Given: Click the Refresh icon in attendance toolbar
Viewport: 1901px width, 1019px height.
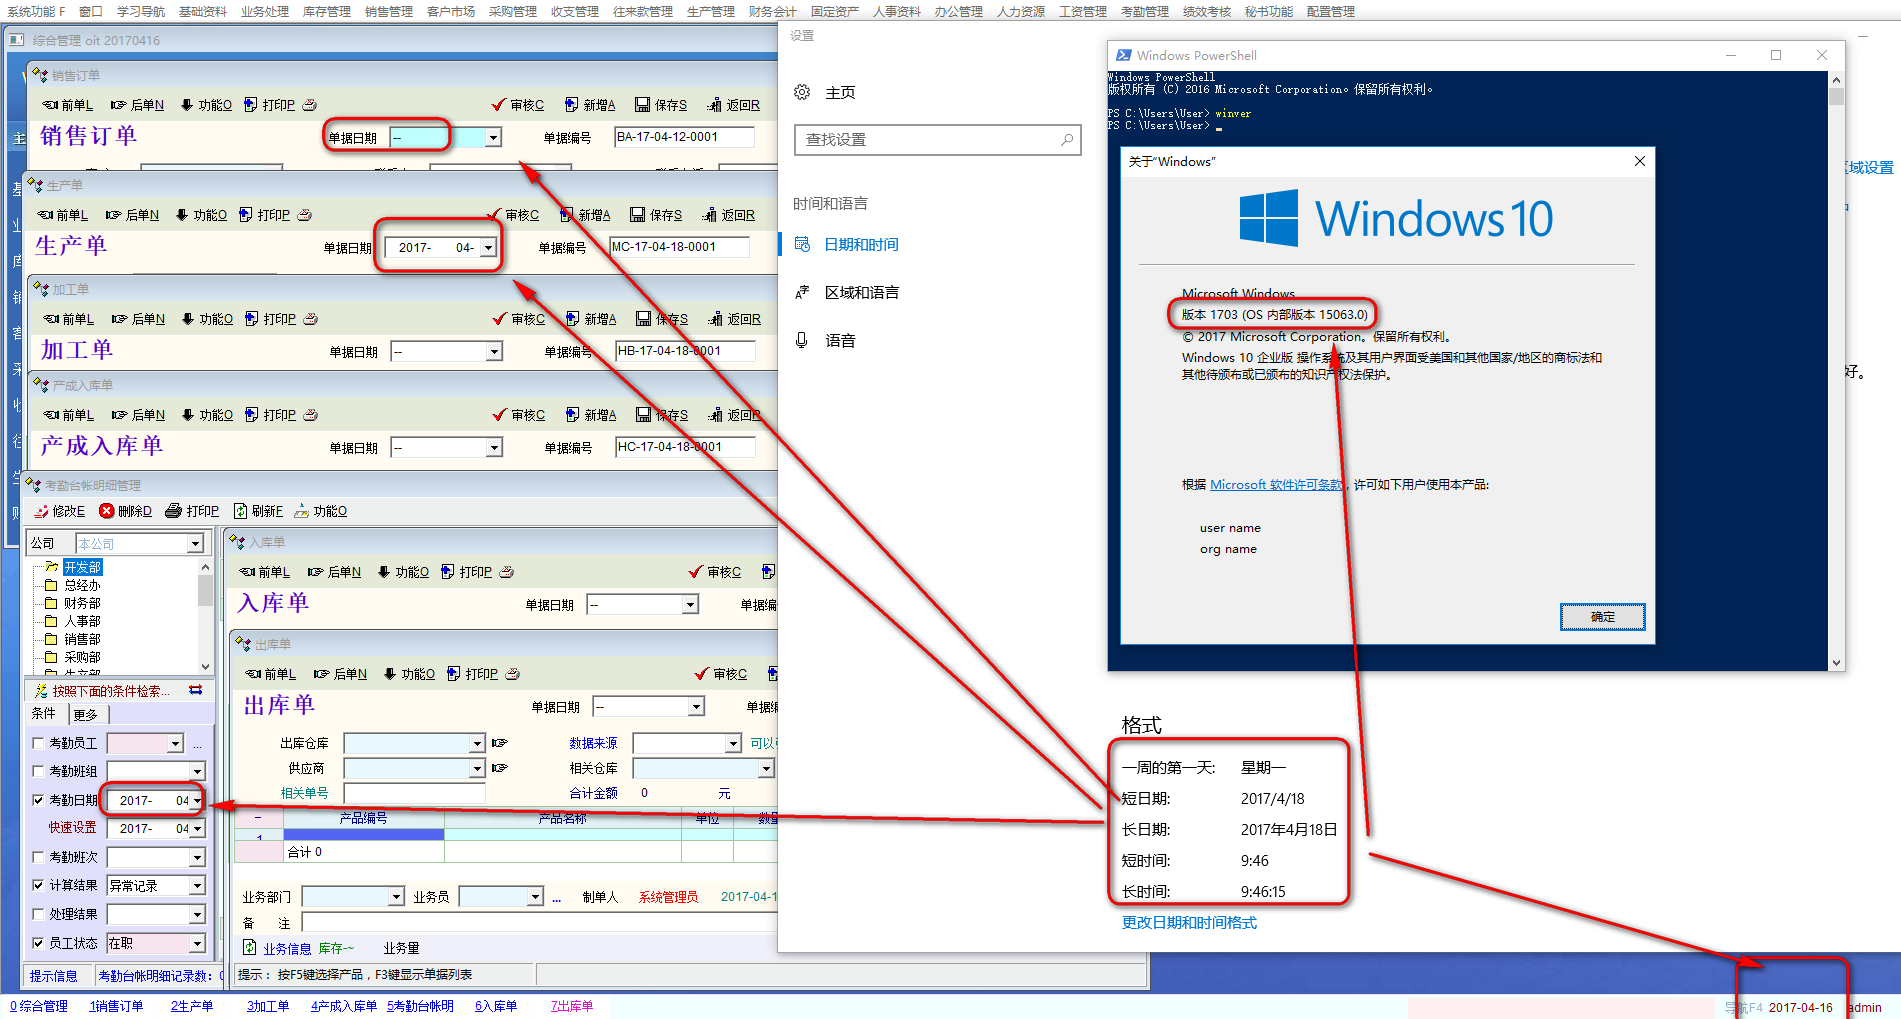Looking at the screenshot, I should (240, 511).
